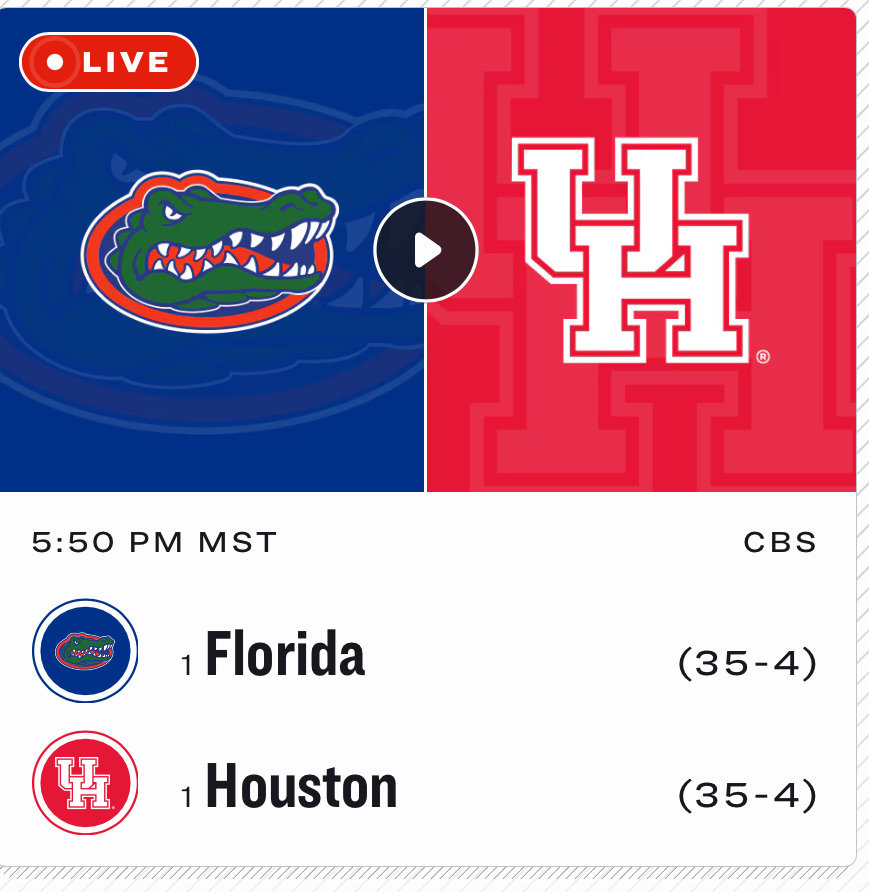
Task: Click the large Florida Gators logo
Action: click(x=209, y=251)
